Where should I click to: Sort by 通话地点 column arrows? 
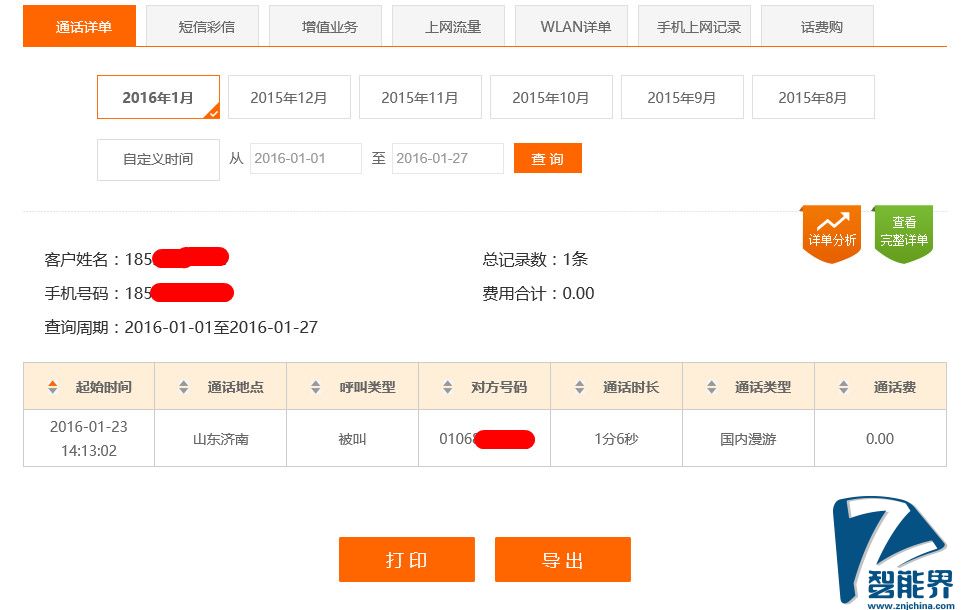pyautogui.click(x=183, y=387)
